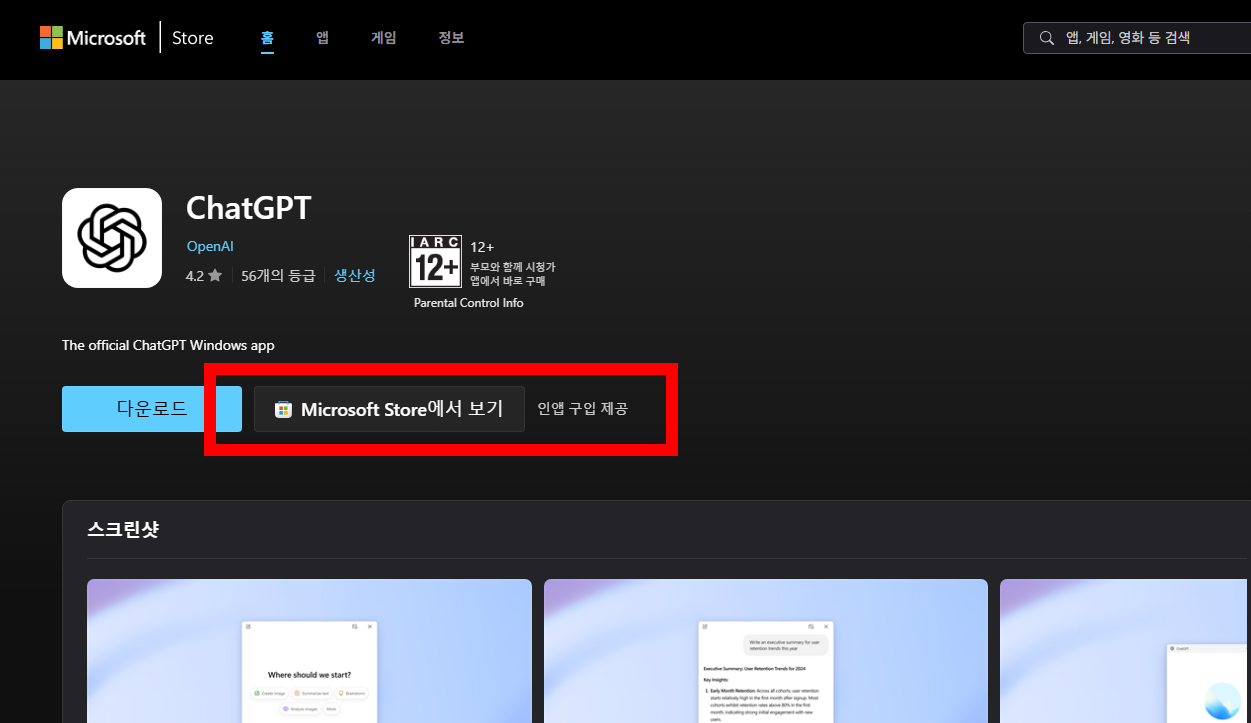Select The official ChatGPT Windows app text

[168, 345]
